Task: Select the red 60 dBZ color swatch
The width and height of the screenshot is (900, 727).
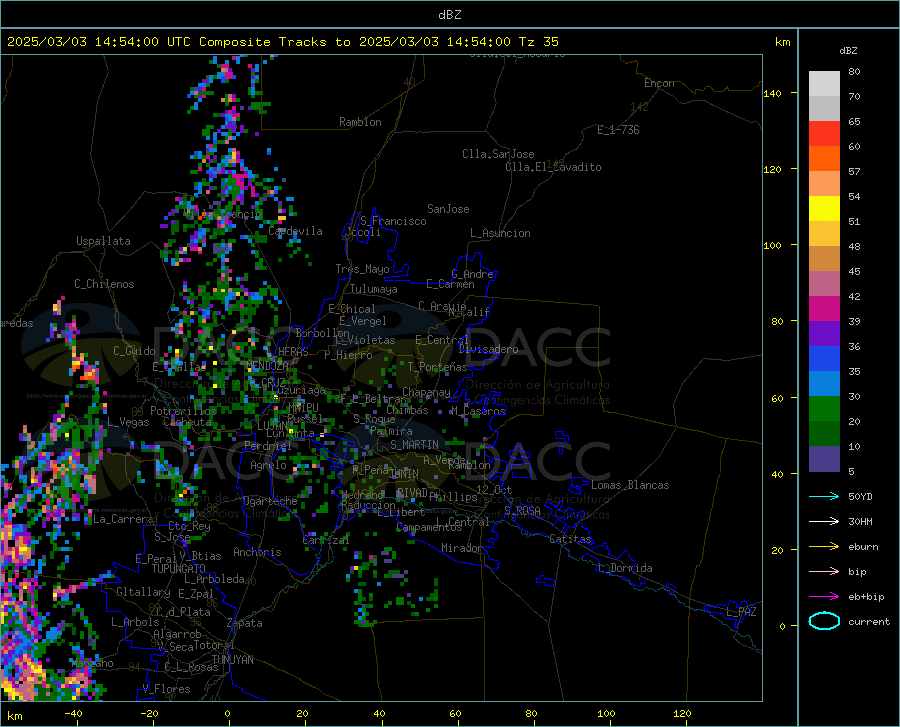Action: 824,134
